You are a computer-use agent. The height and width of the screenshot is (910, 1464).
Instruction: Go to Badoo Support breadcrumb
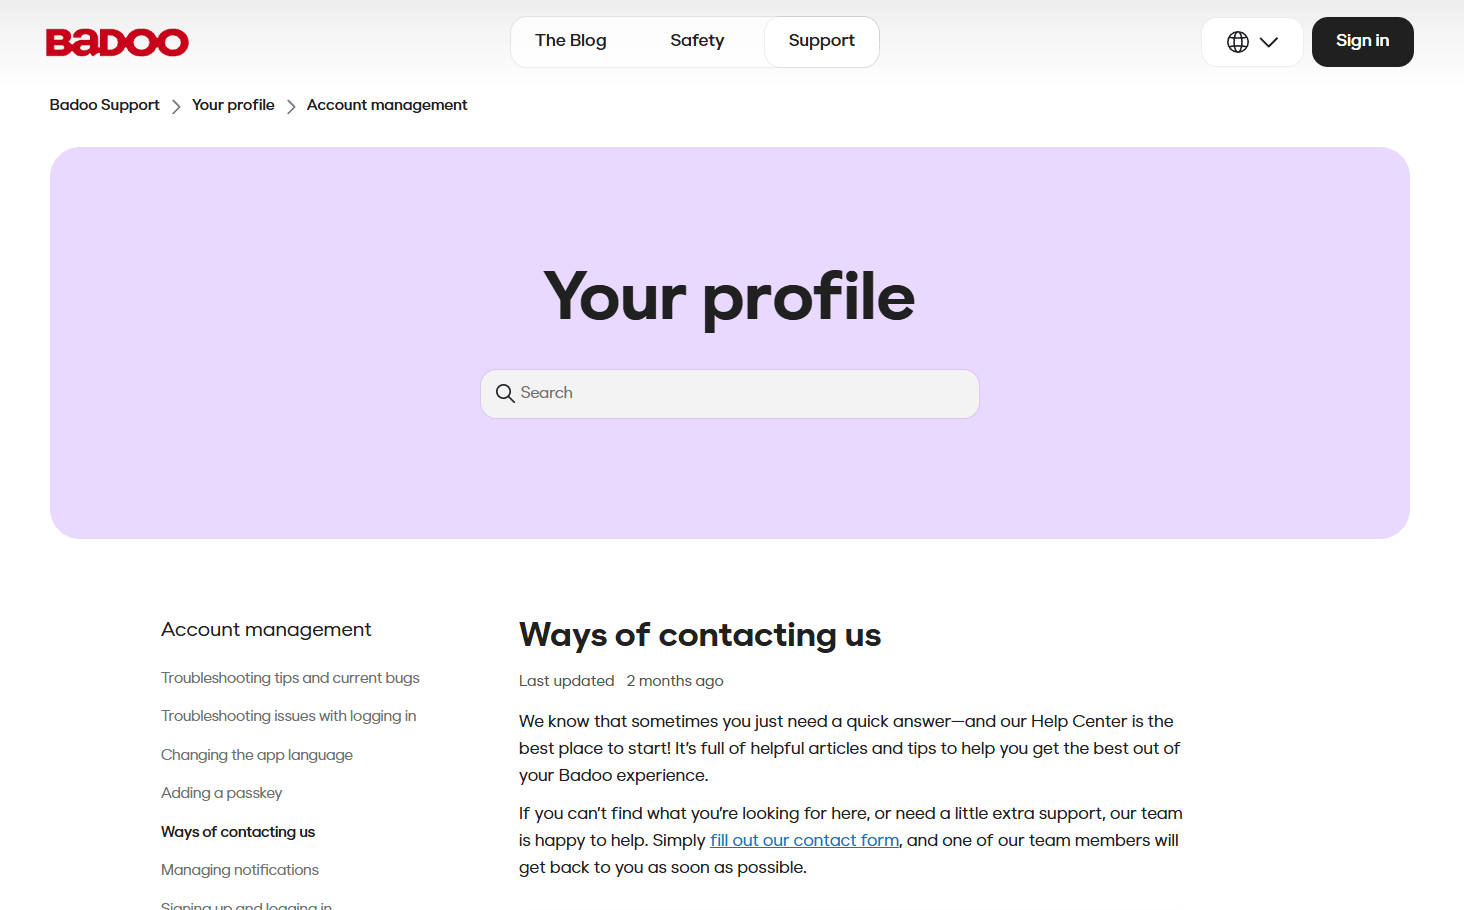[105, 105]
